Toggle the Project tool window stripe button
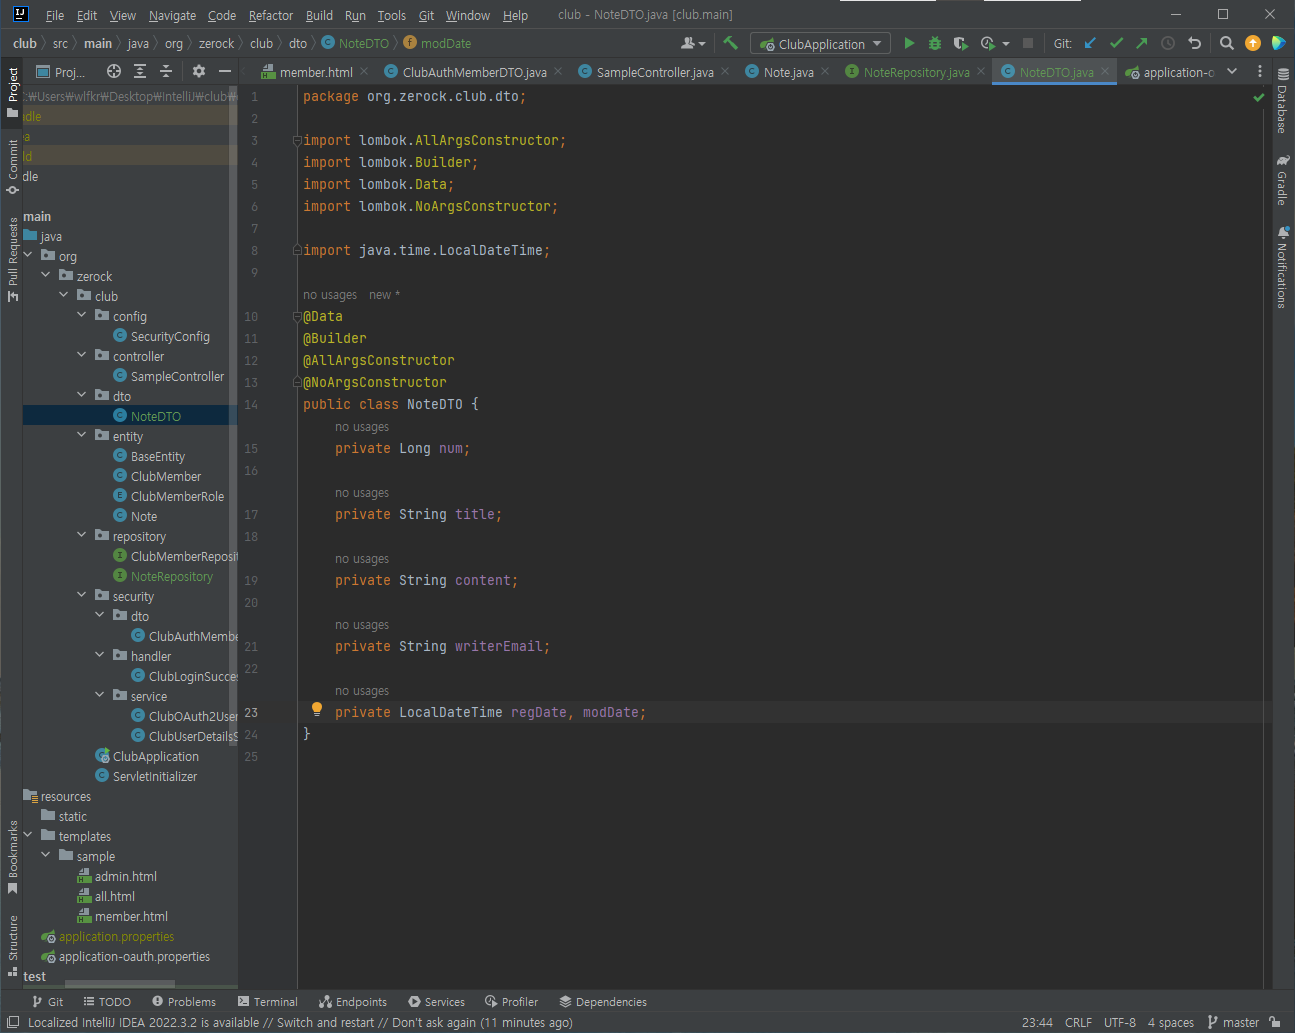Image resolution: width=1295 pixels, height=1033 pixels. coord(12,92)
